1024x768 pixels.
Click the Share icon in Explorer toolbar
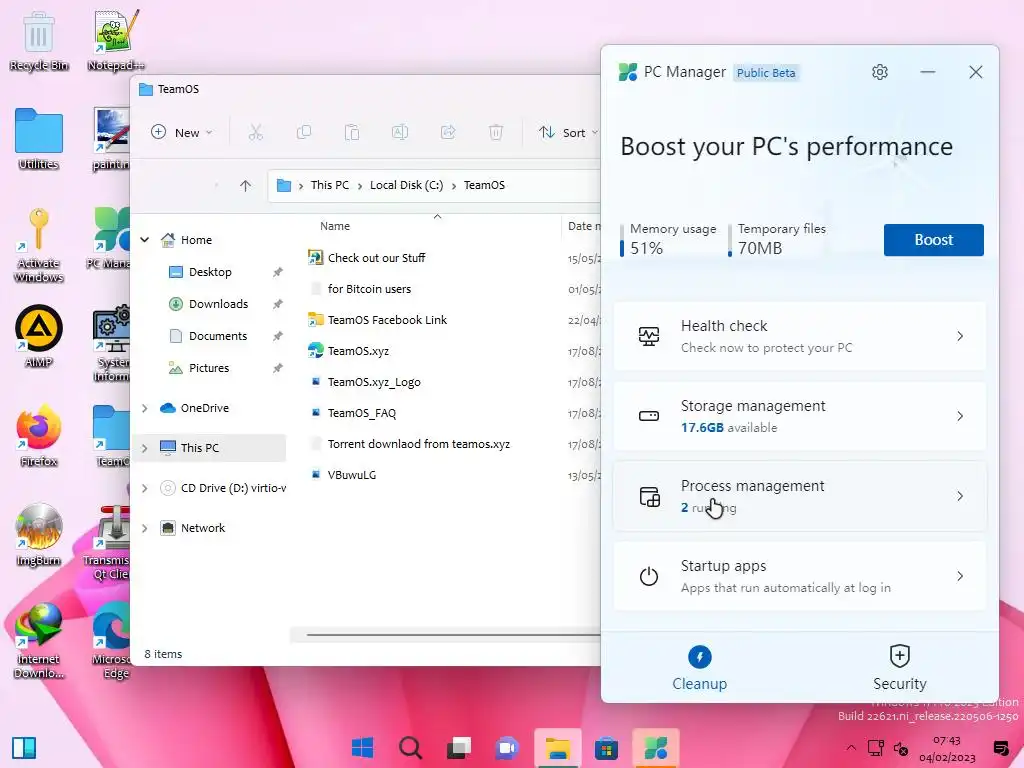448,133
